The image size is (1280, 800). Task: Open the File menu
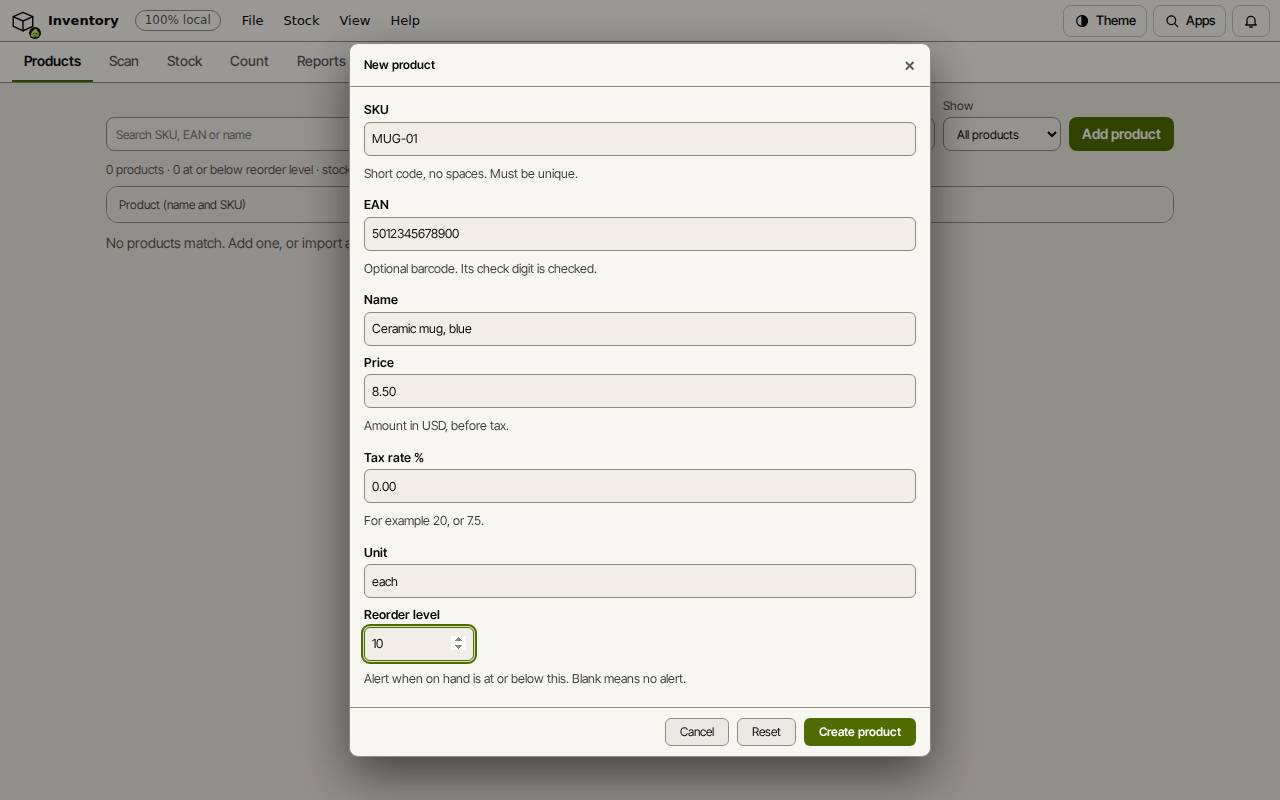tap(252, 21)
